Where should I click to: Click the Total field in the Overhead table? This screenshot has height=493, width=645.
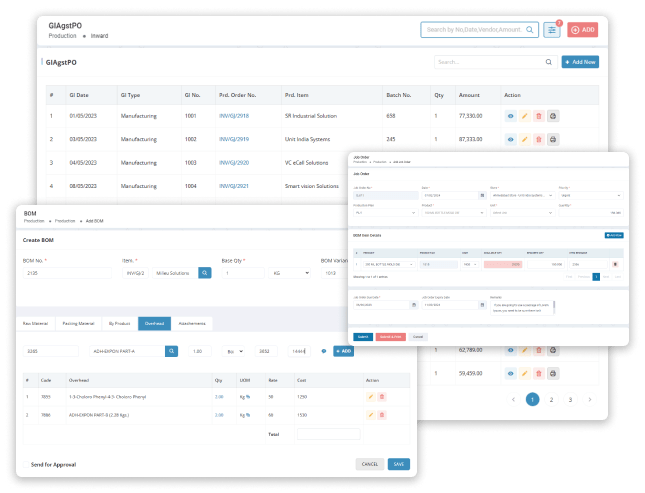(328, 434)
